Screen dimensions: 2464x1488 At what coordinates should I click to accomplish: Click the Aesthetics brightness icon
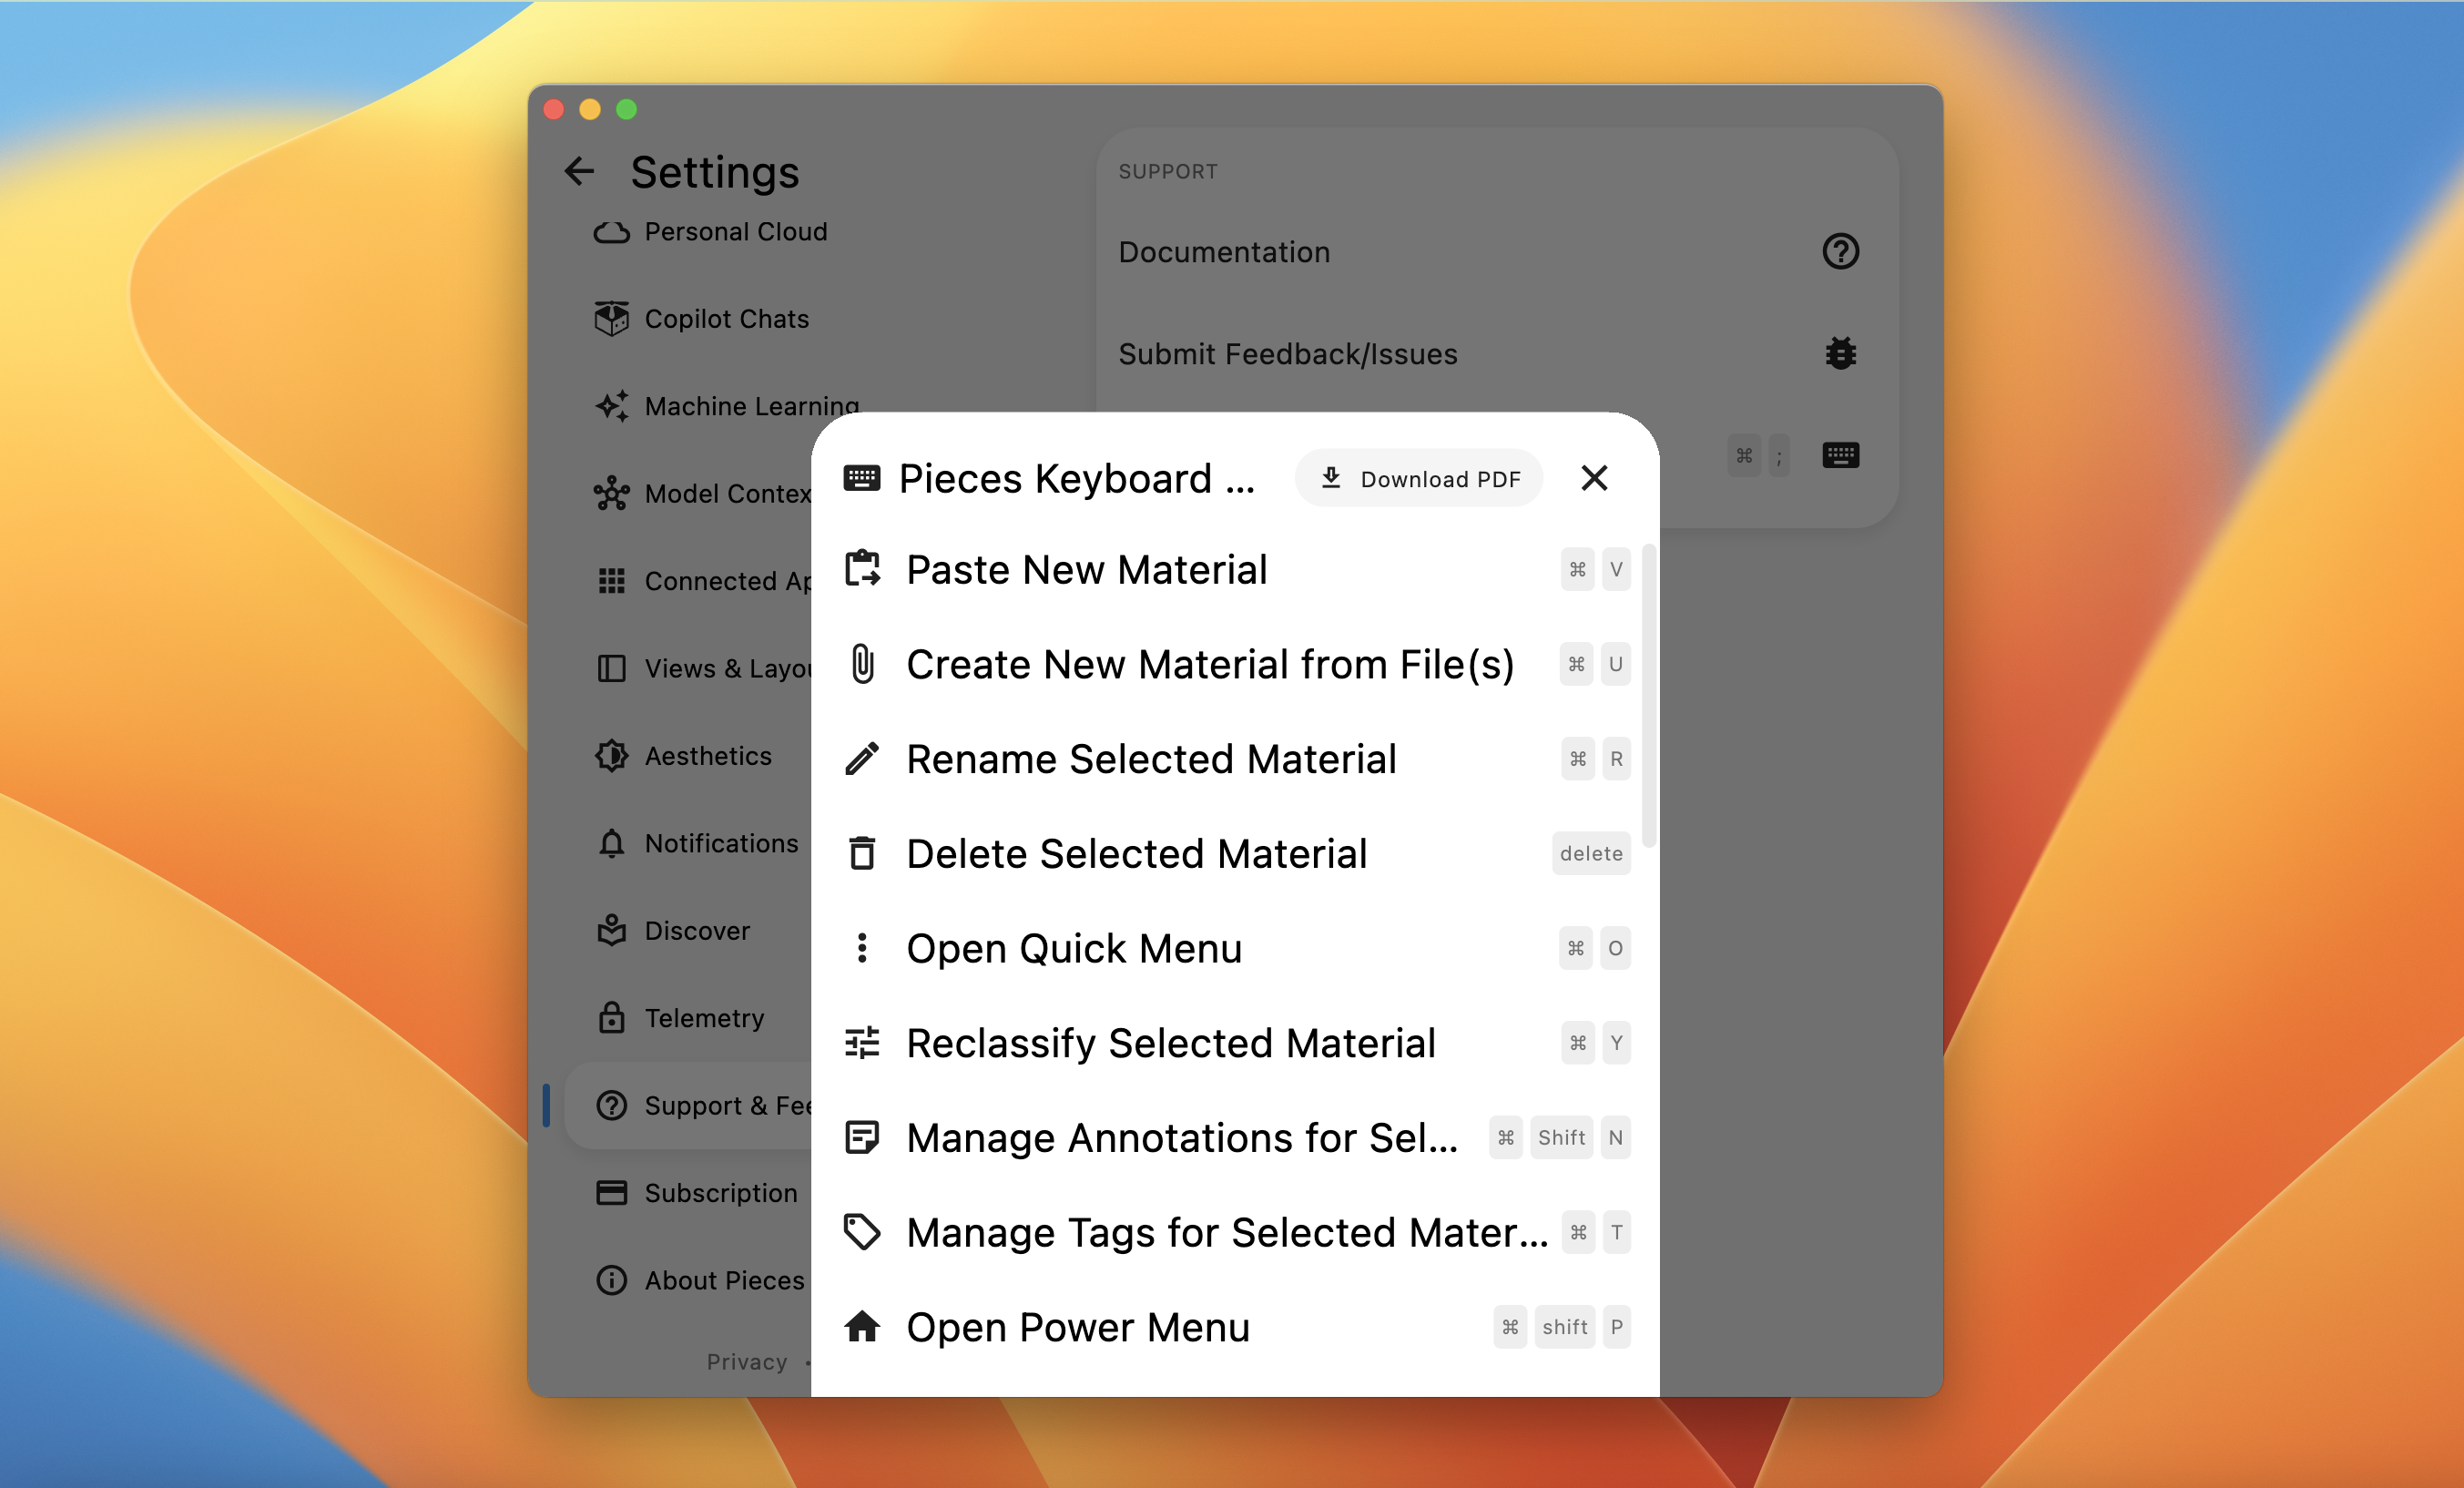(x=611, y=756)
